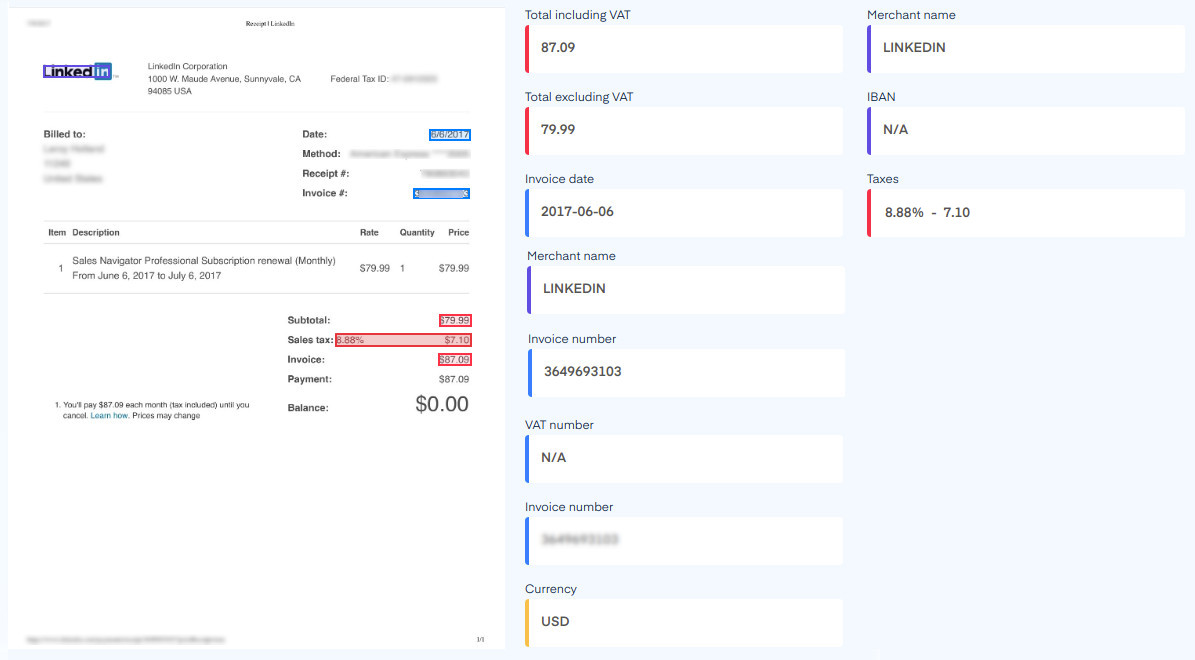Click the highlighted Invoice amount $87.09
1195x660 pixels.
pos(454,359)
